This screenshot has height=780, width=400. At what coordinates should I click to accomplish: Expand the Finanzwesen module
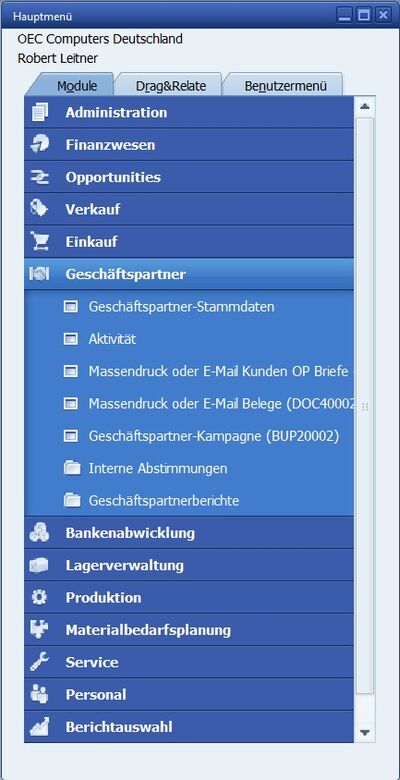(x=189, y=145)
